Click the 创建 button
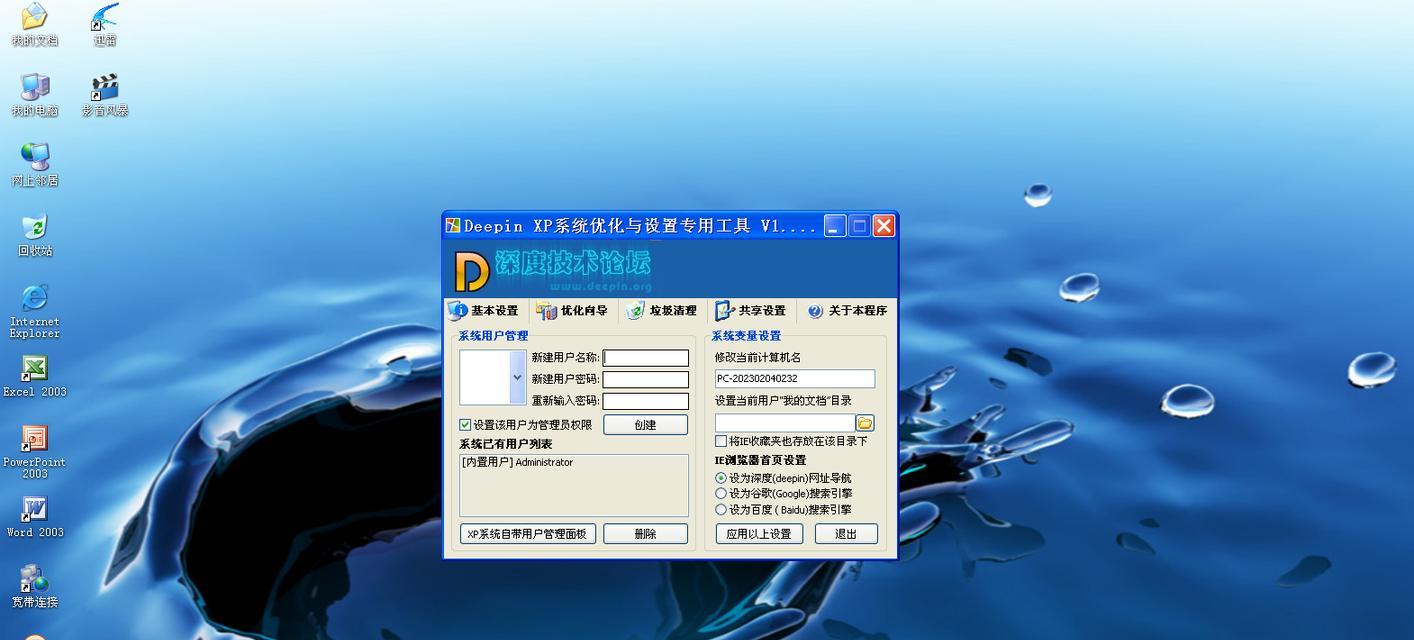 pyautogui.click(x=646, y=424)
